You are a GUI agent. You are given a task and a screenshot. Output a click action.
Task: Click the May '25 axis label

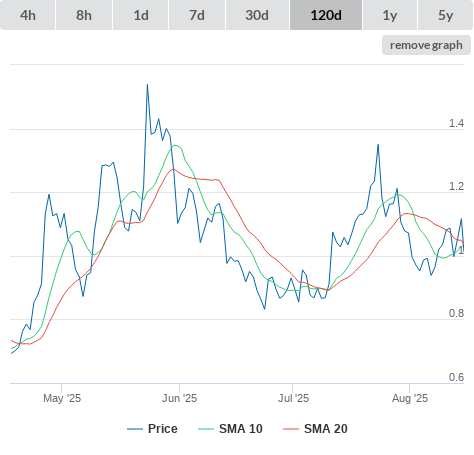point(62,398)
